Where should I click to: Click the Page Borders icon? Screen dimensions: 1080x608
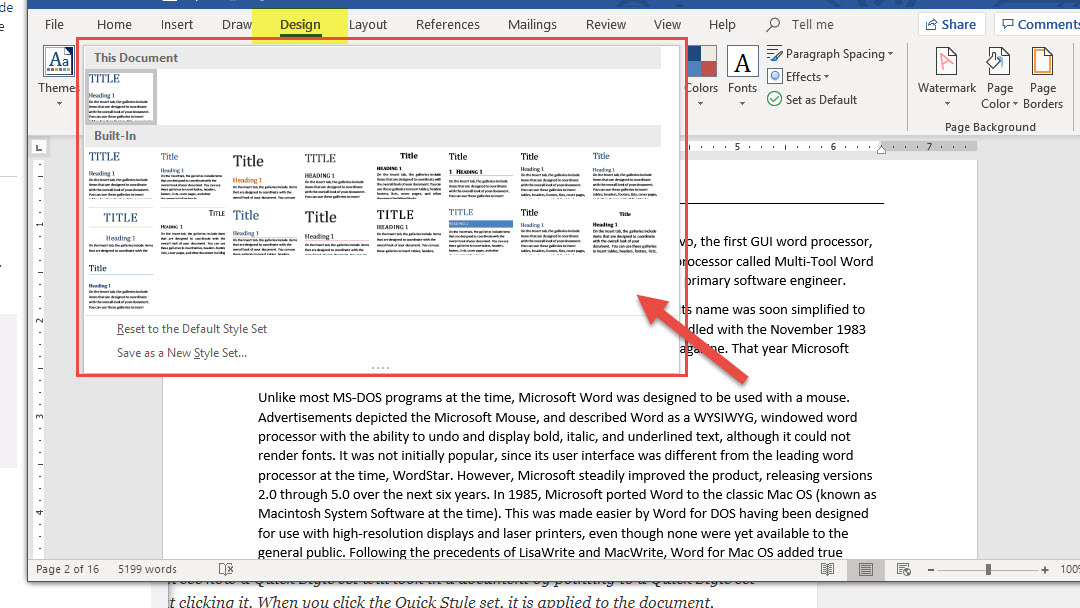(1042, 64)
